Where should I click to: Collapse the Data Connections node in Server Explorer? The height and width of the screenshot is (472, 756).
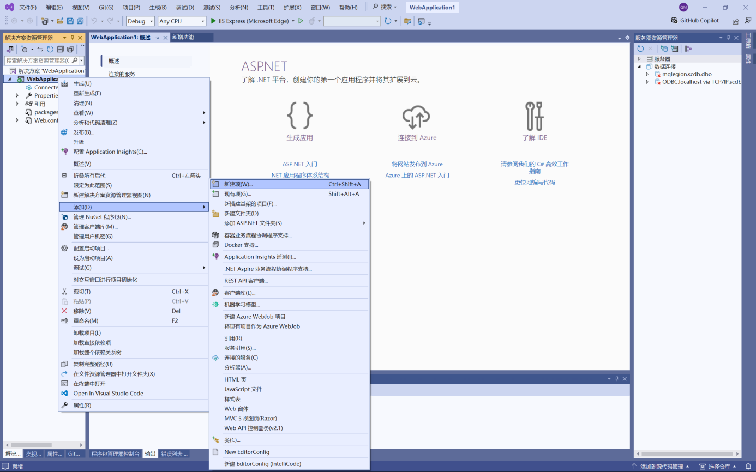640,67
